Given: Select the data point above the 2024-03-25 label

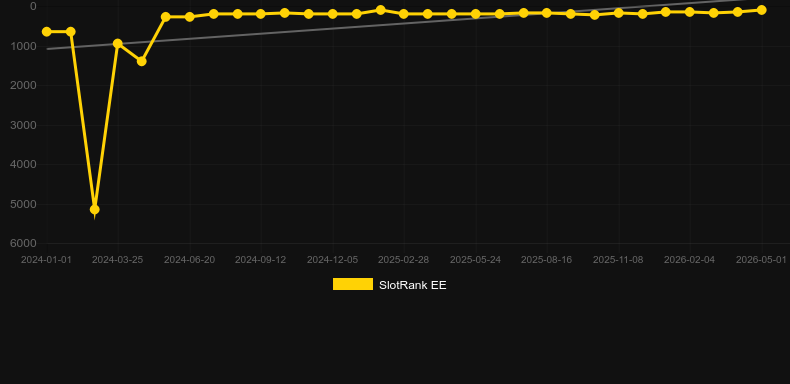Looking at the screenshot, I should tap(118, 44).
